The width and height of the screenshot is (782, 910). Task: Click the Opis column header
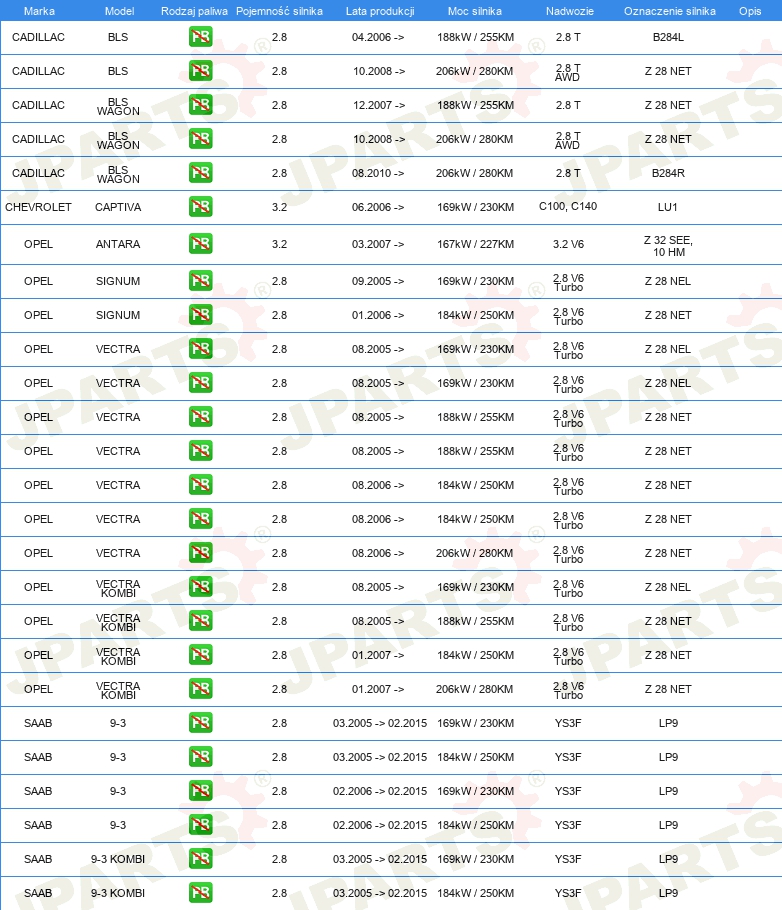pos(749,11)
